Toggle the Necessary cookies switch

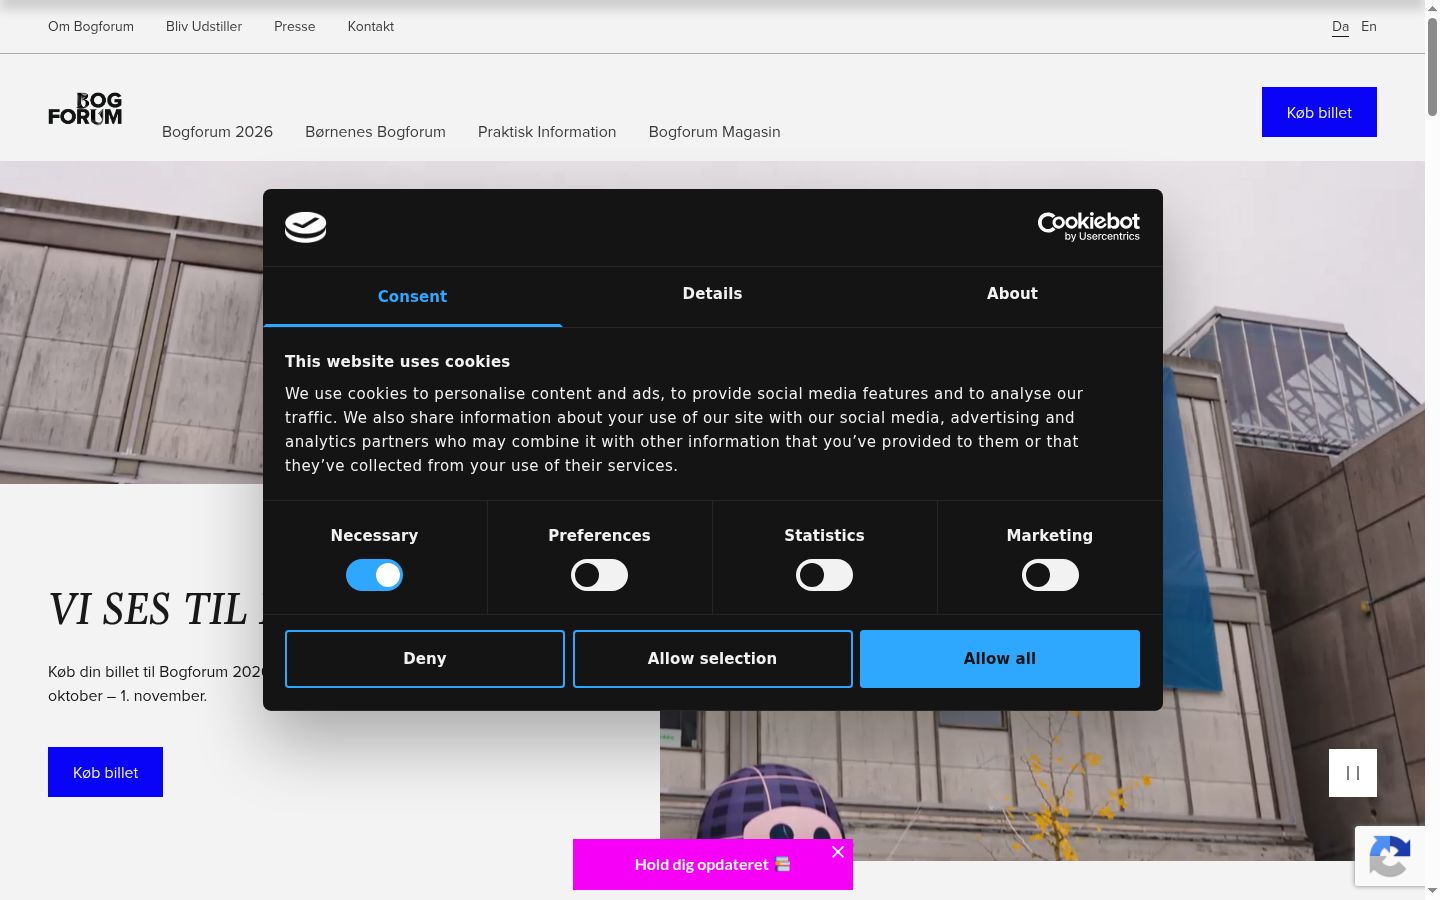(x=374, y=575)
